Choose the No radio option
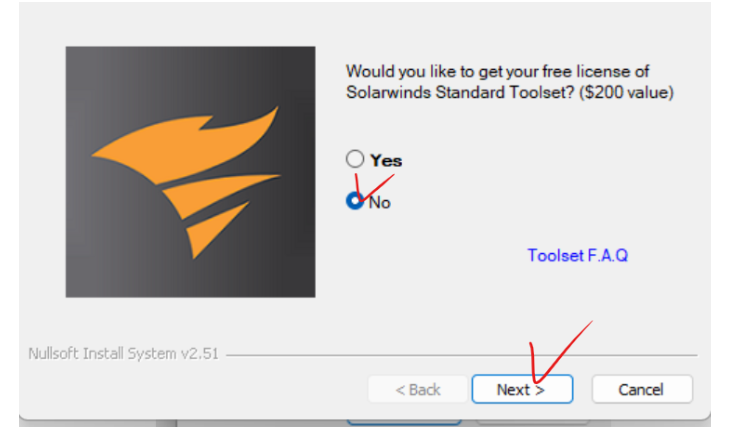Screen dimensions: 732x429 click(x=355, y=201)
